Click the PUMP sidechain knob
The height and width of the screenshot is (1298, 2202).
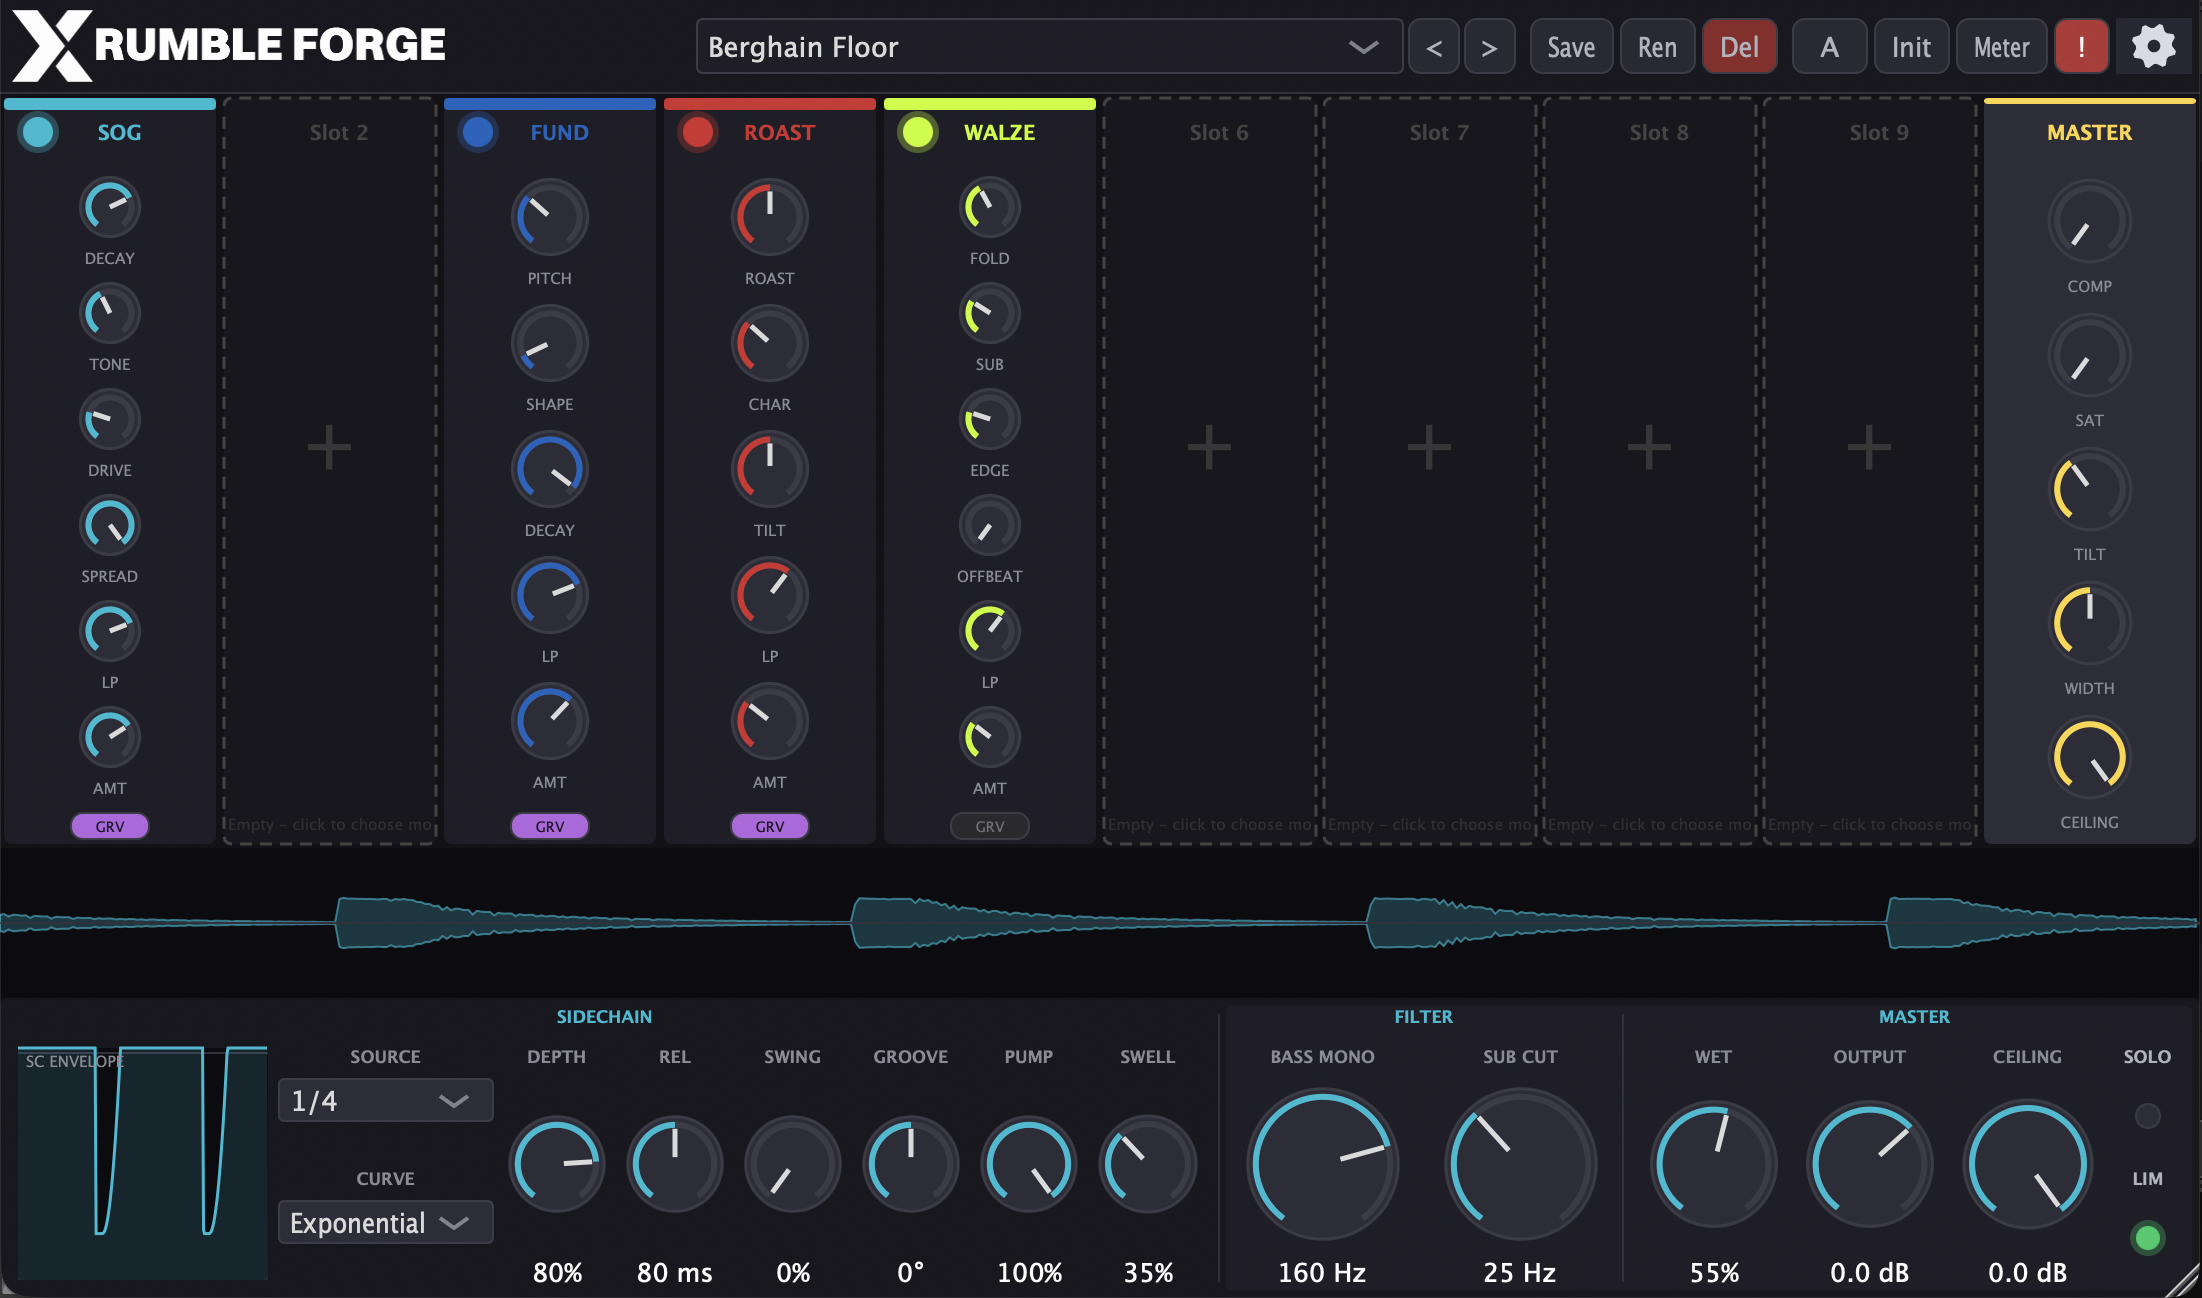[1029, 1164]
